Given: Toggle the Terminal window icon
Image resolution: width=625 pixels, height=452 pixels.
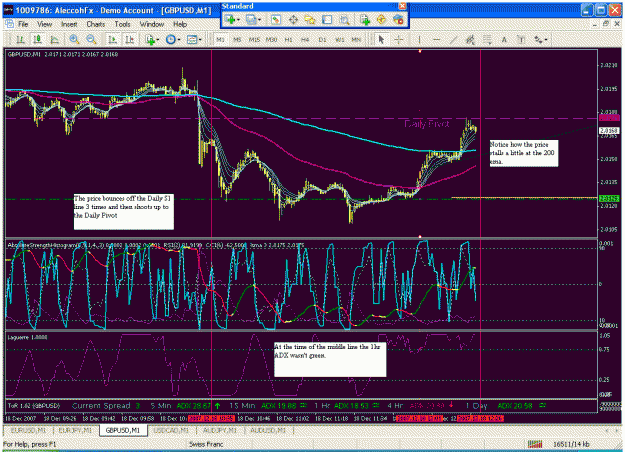Looking at the screenshot, I should 327,20.
